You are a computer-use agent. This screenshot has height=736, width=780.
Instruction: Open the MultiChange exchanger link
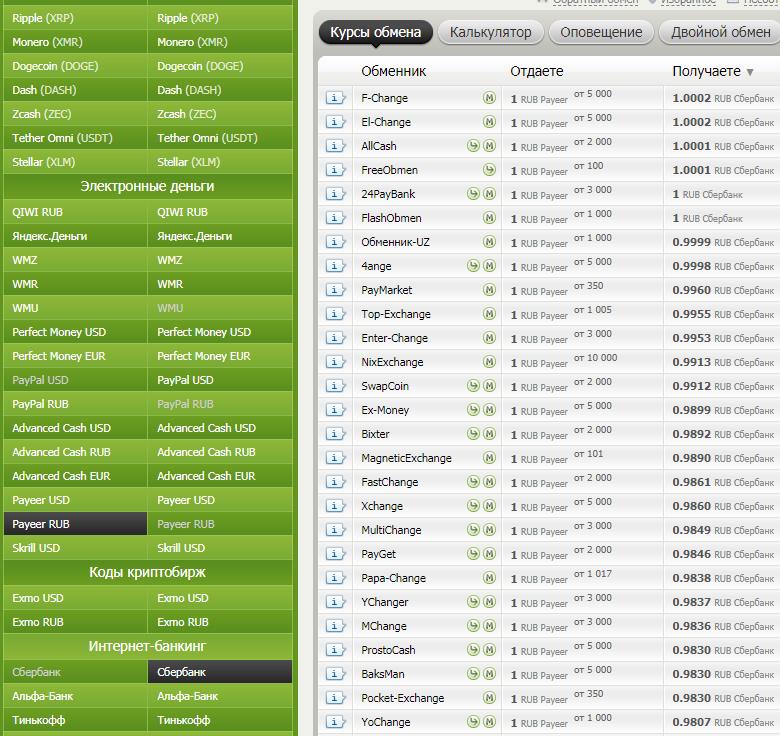pos(391,530)
